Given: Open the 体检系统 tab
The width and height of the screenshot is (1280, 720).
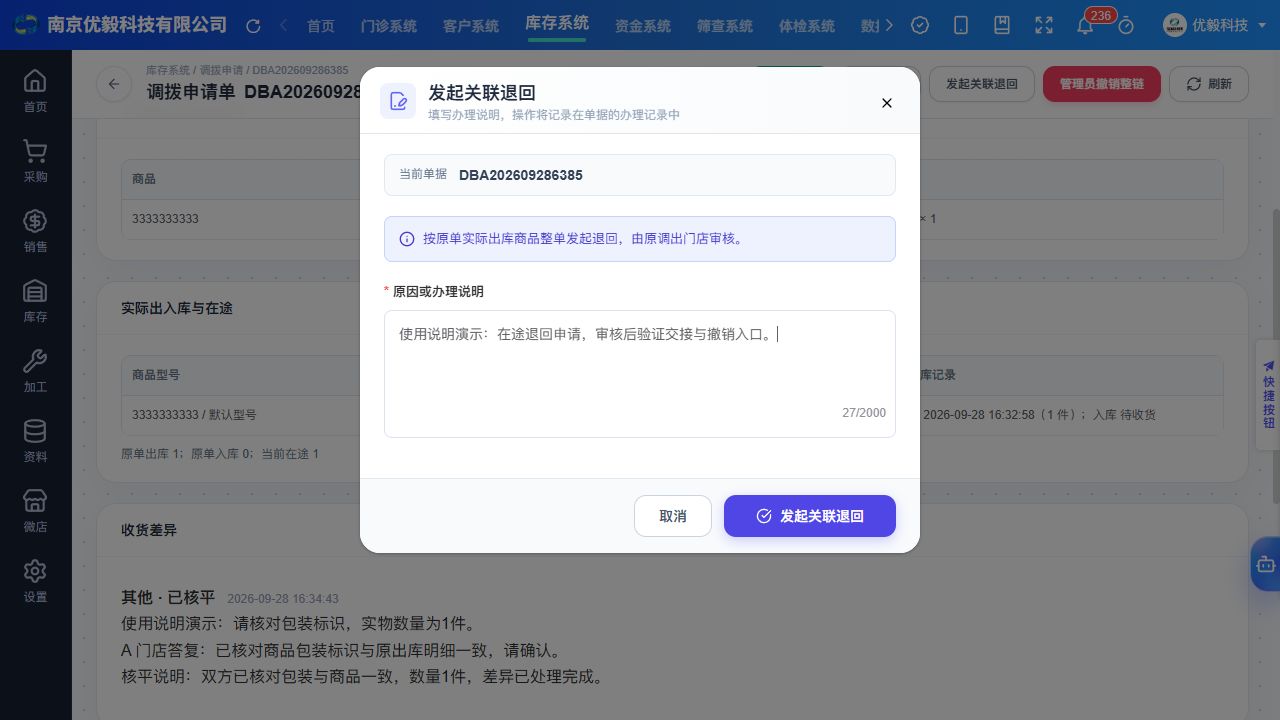Looking at the screenshot, I should click(807, 26).
